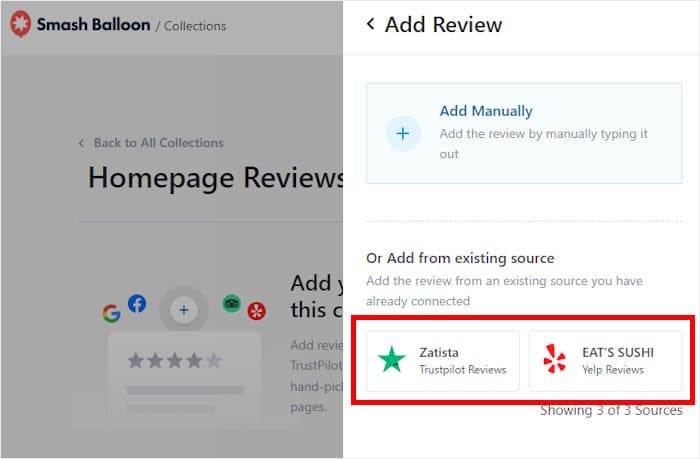Click 'Or Add from existing source' heading
This screenshot has width=700, height=459.
[460, 258]
